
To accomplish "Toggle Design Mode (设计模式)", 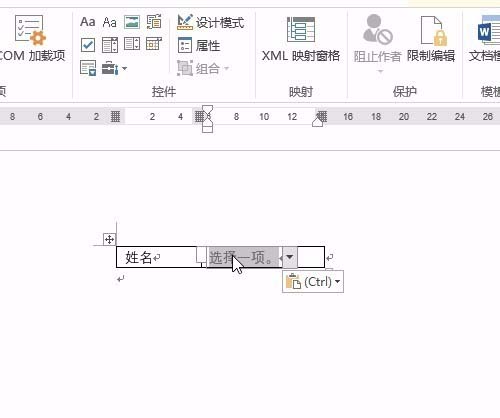I will point(211,23).
